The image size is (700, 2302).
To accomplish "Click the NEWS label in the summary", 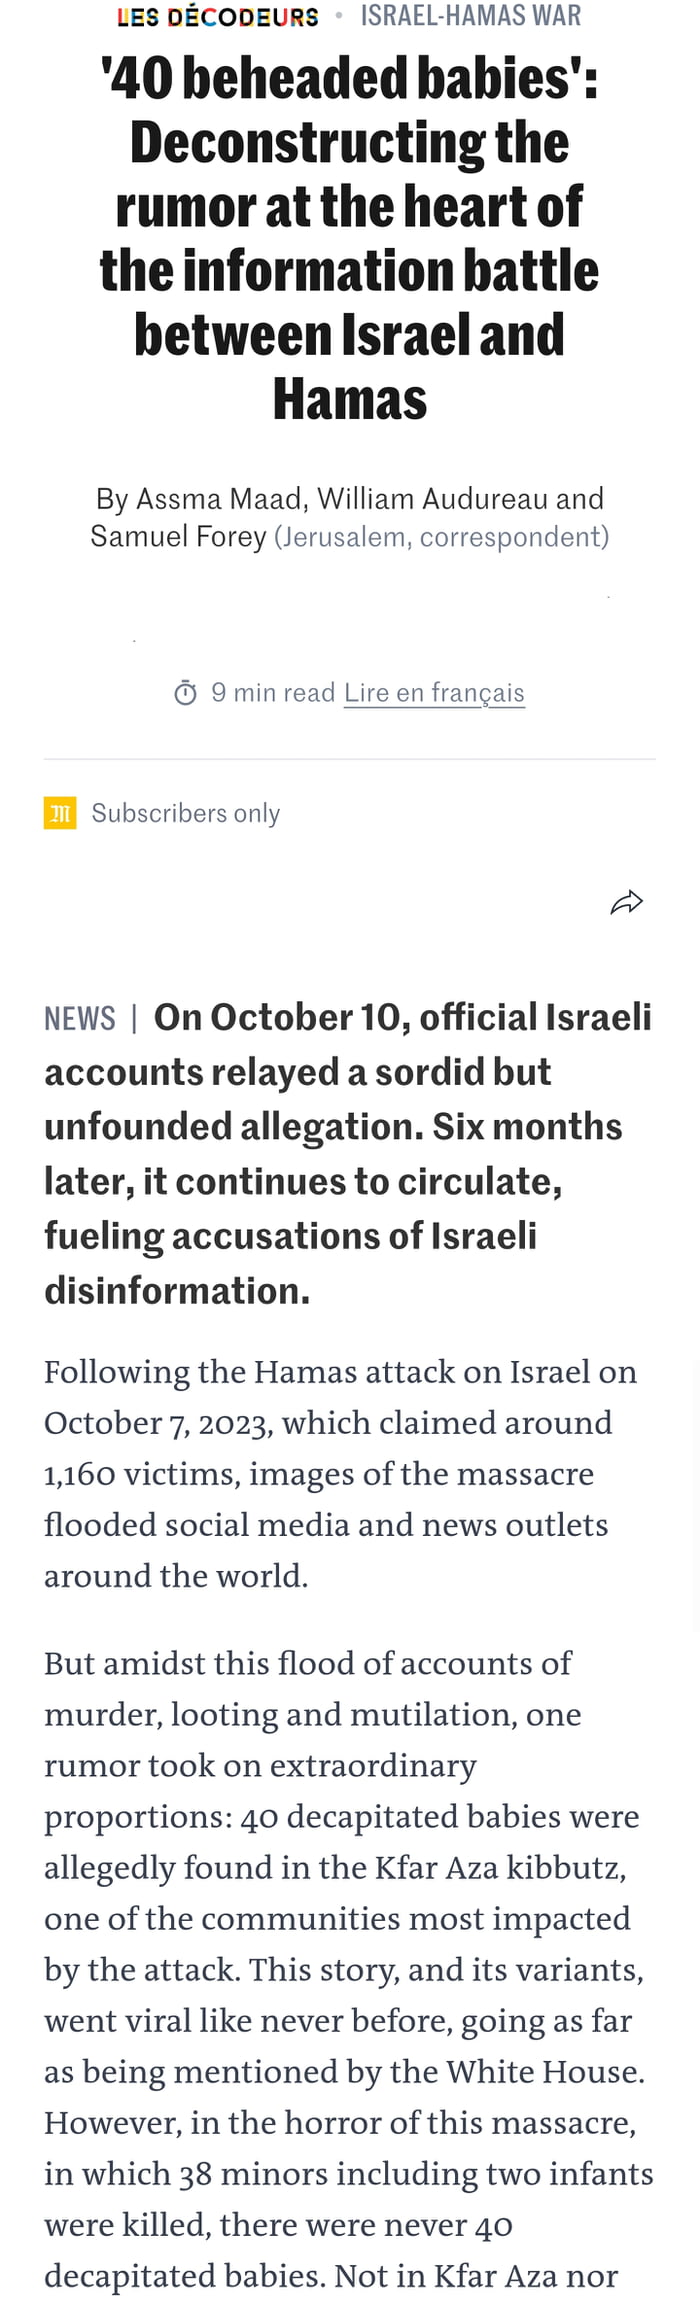I will pos(80,1018).
